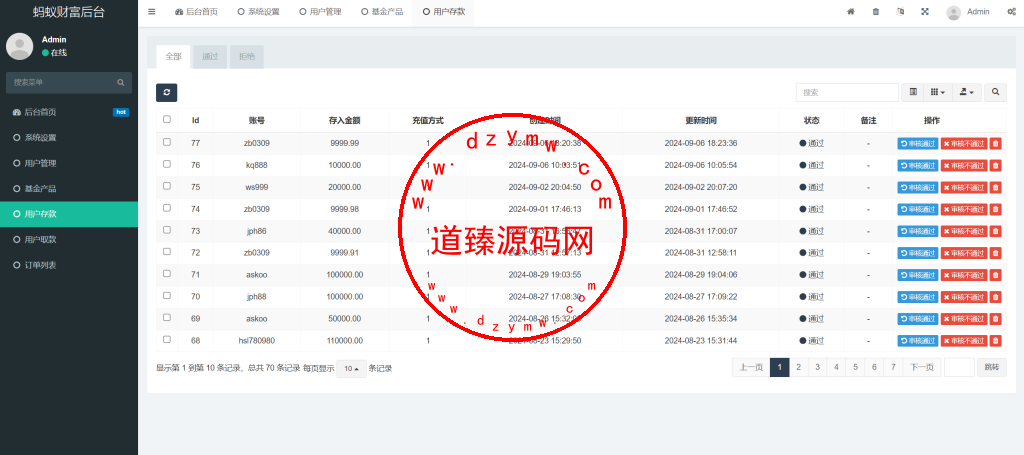Viewport: 1024px width, 455px height.
Task: Click the trash icon in top bar
Action: pos(876,12)
